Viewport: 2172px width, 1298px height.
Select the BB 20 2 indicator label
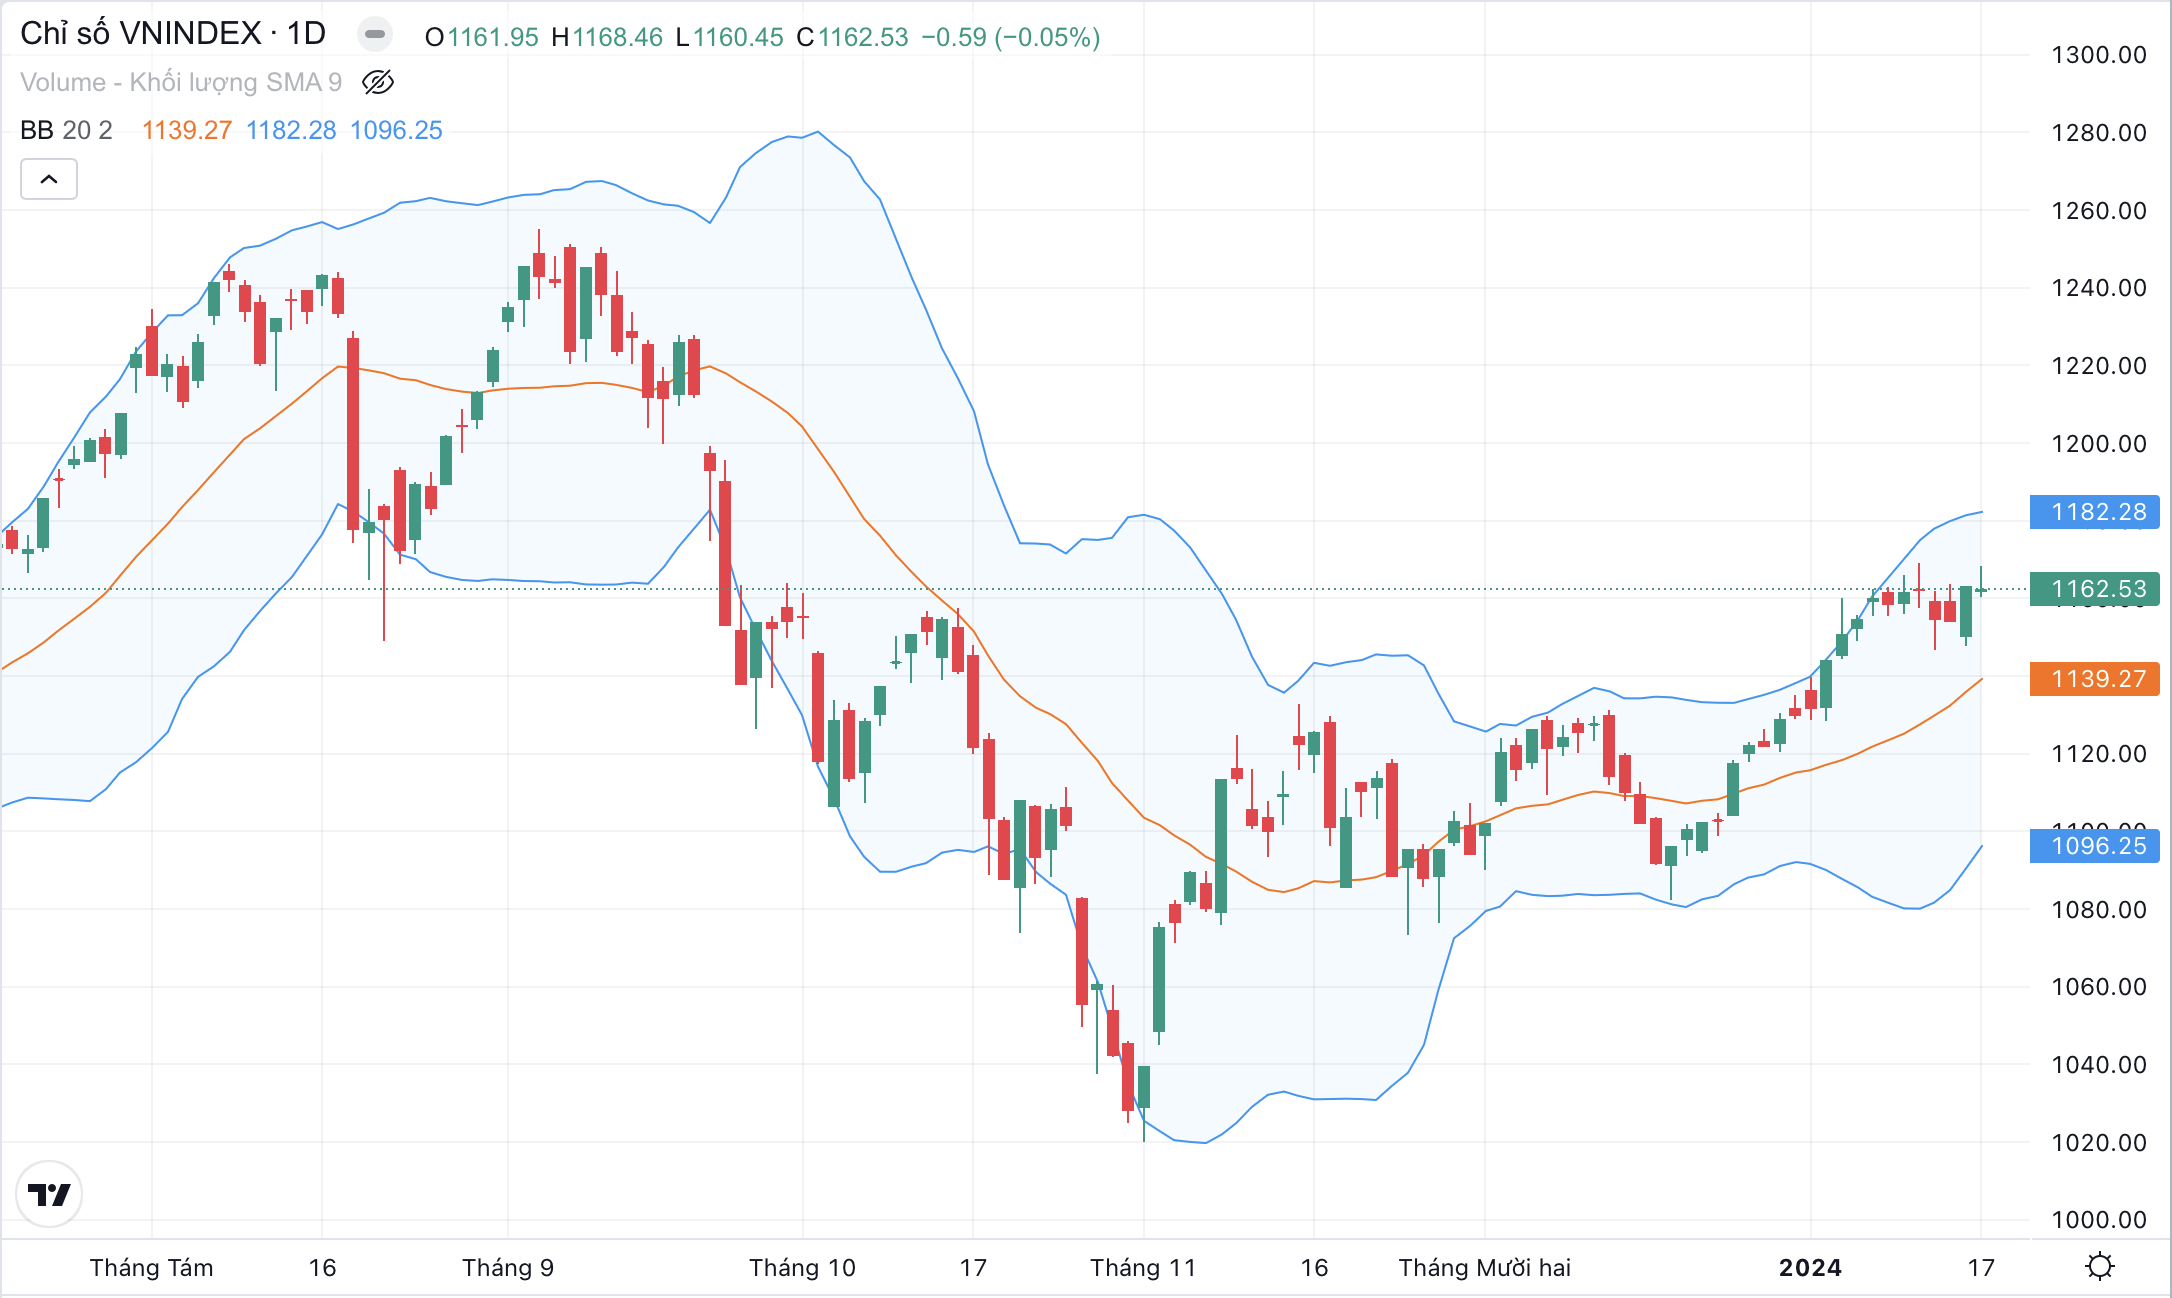coord(66,130)
